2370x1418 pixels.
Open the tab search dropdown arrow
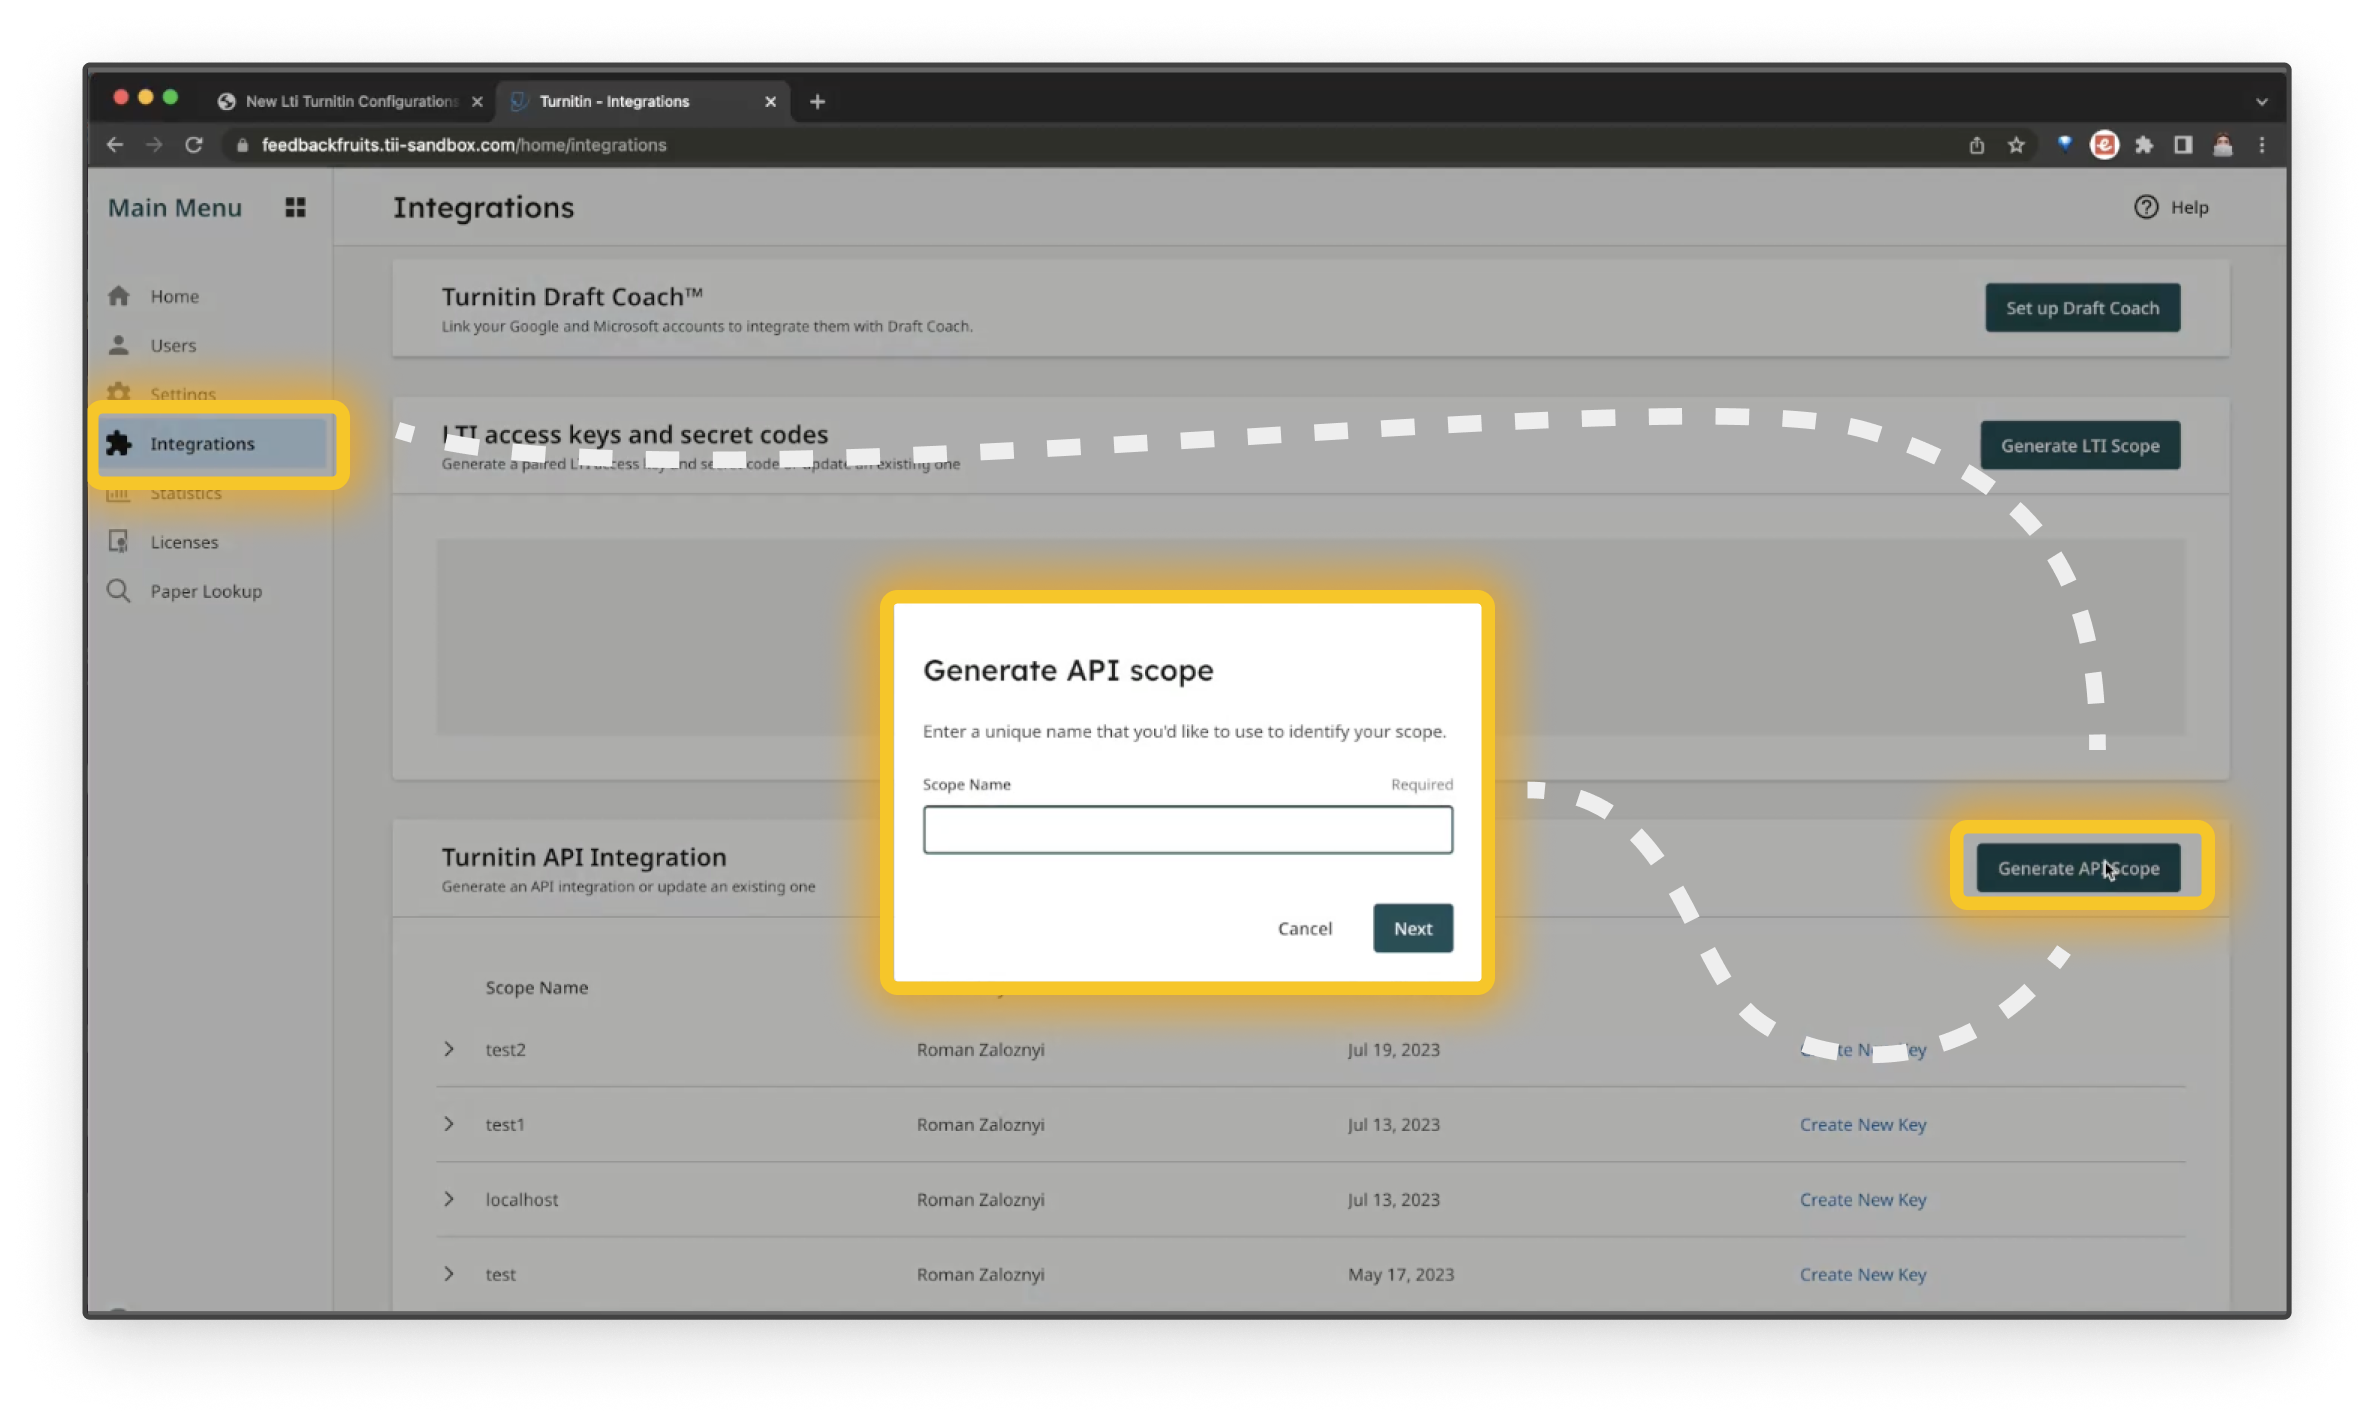click(x=2262, y=102)
